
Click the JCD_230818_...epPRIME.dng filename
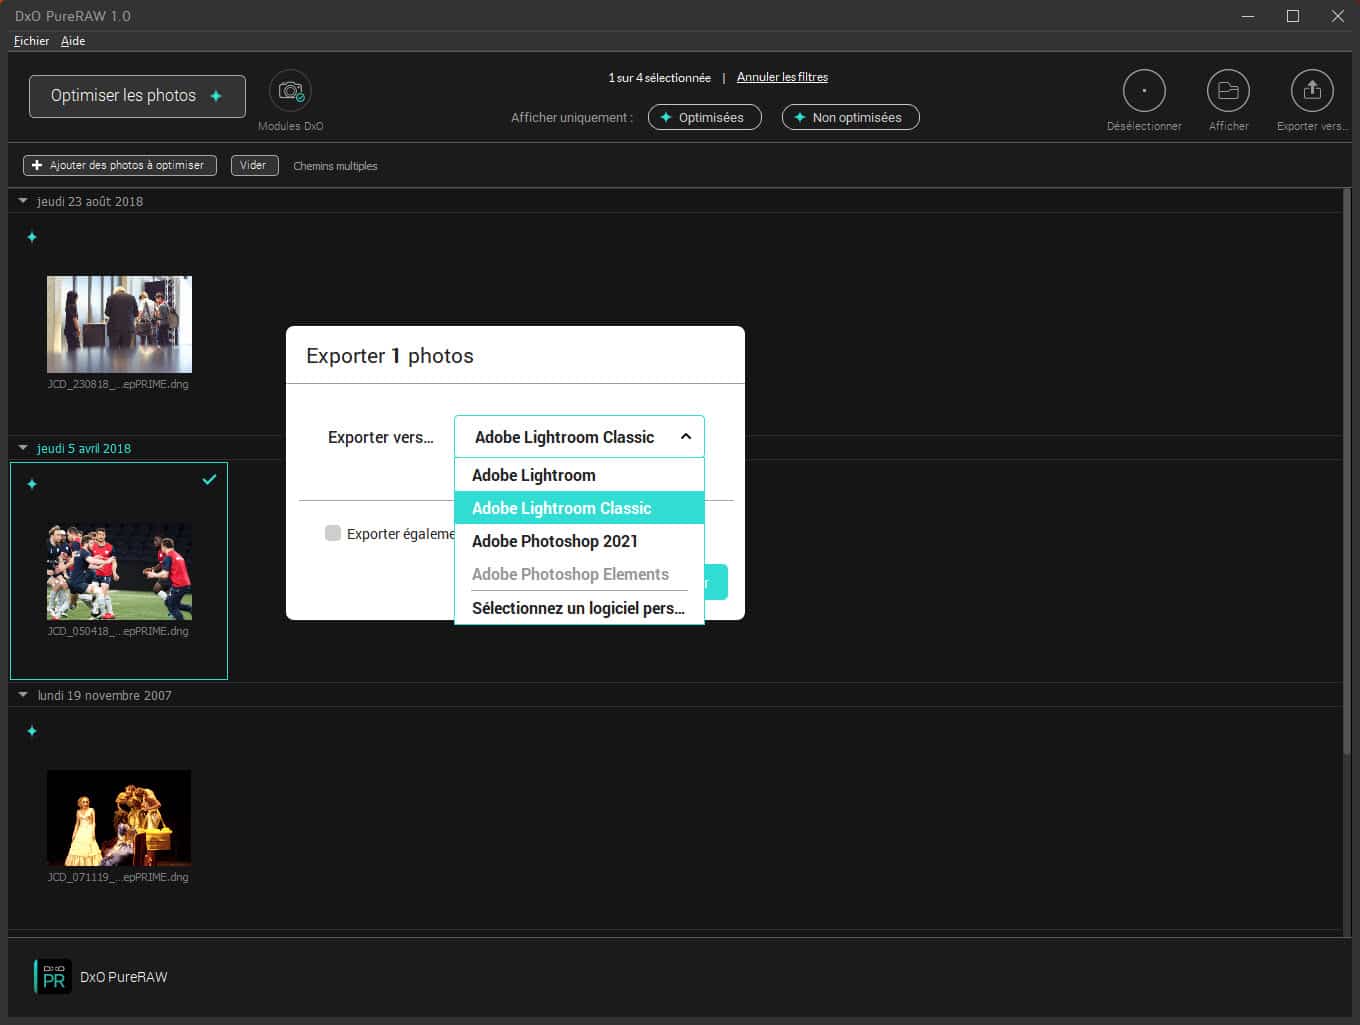point(118,384)
